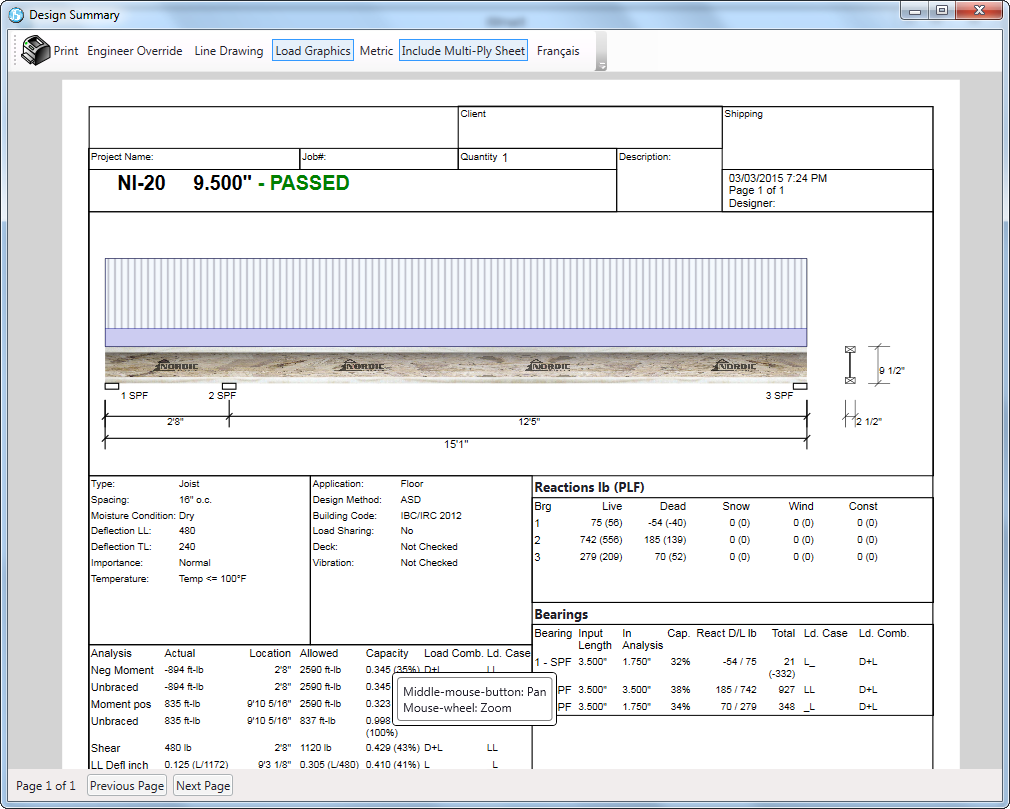Maximize the Design Summary window

[x=941, y=11]
